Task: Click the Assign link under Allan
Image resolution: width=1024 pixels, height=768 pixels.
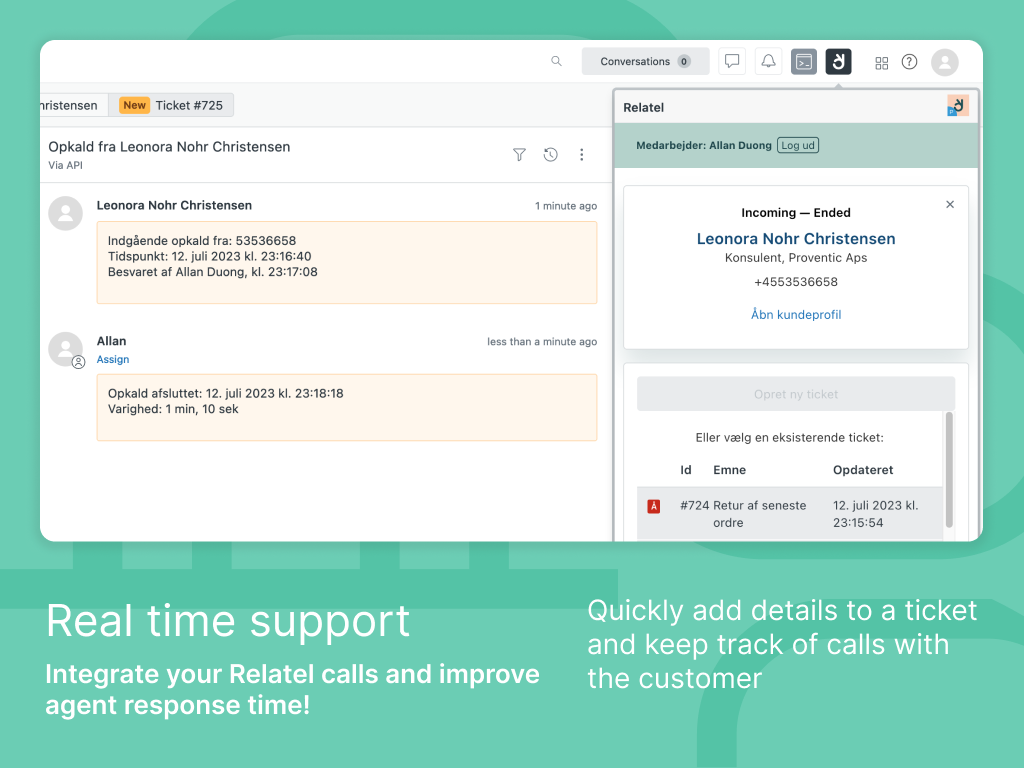Action: point(113,360)
